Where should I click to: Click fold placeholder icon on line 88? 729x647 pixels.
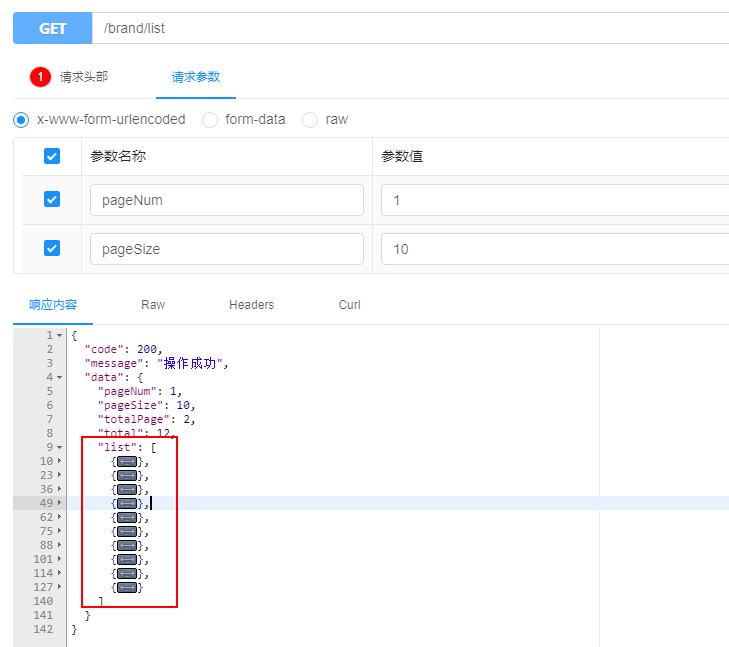click(127, 545)
